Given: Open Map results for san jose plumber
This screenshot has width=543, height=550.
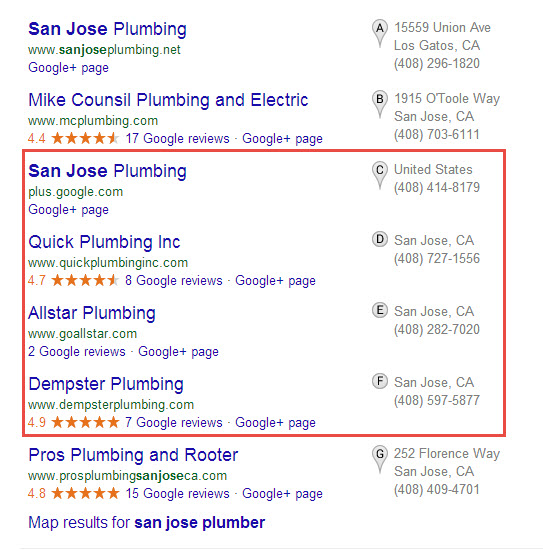Looking at the screenshot, I should [x=147, y=523].
